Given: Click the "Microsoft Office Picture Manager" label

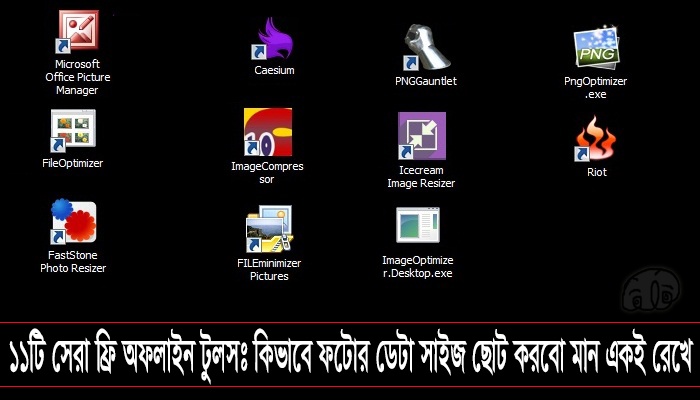Looking at the screenshot, I should click(x=77, y=77).
